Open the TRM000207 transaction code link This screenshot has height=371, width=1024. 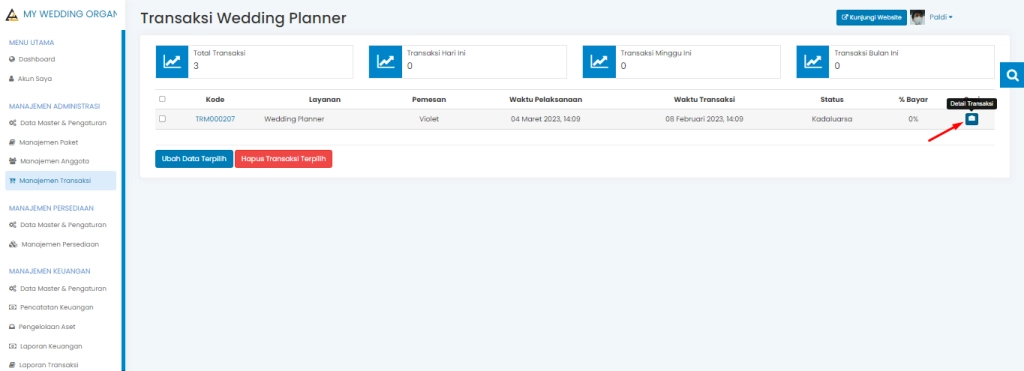tap(215, 120)
